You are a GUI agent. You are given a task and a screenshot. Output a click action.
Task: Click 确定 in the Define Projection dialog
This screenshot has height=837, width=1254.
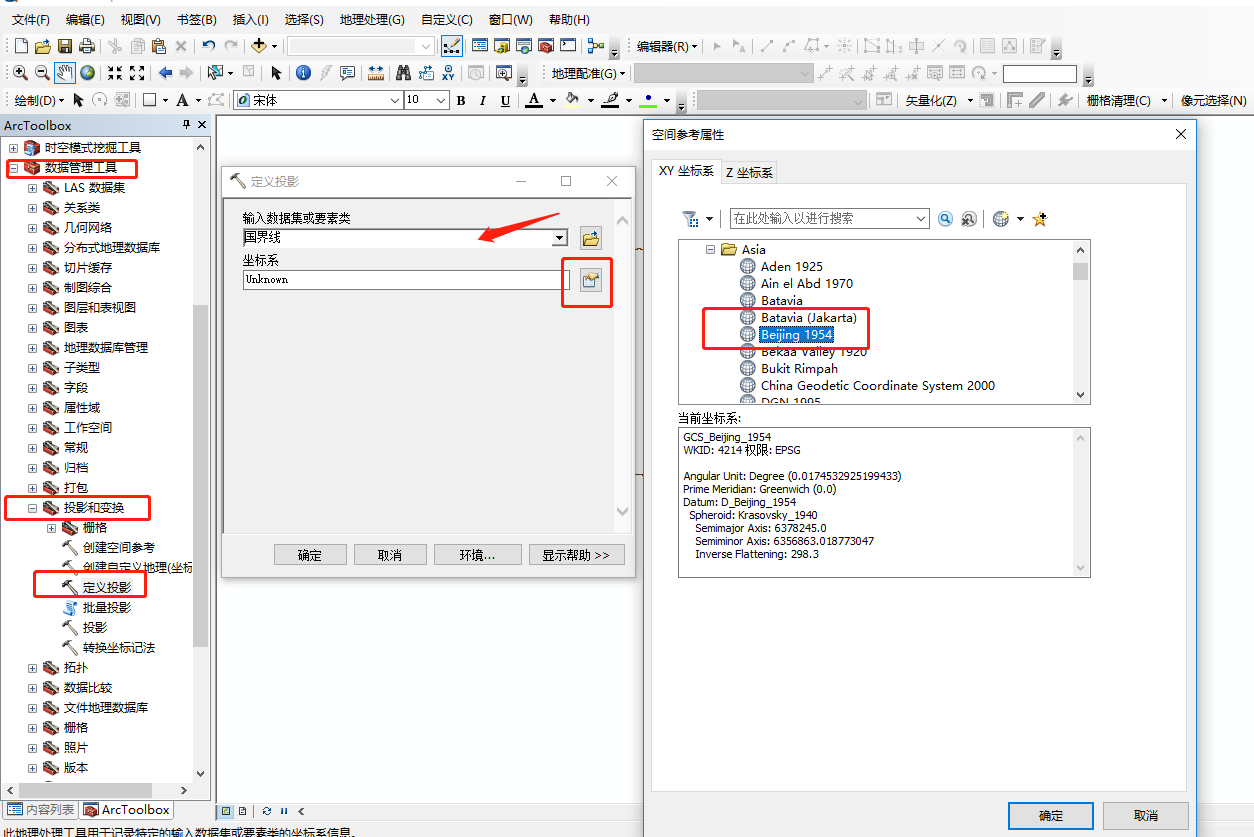(310, 555)
